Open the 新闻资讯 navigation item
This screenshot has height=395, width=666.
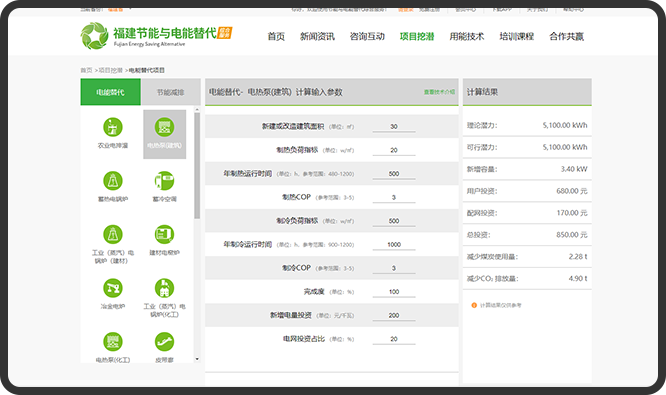(x=317, y=37)
